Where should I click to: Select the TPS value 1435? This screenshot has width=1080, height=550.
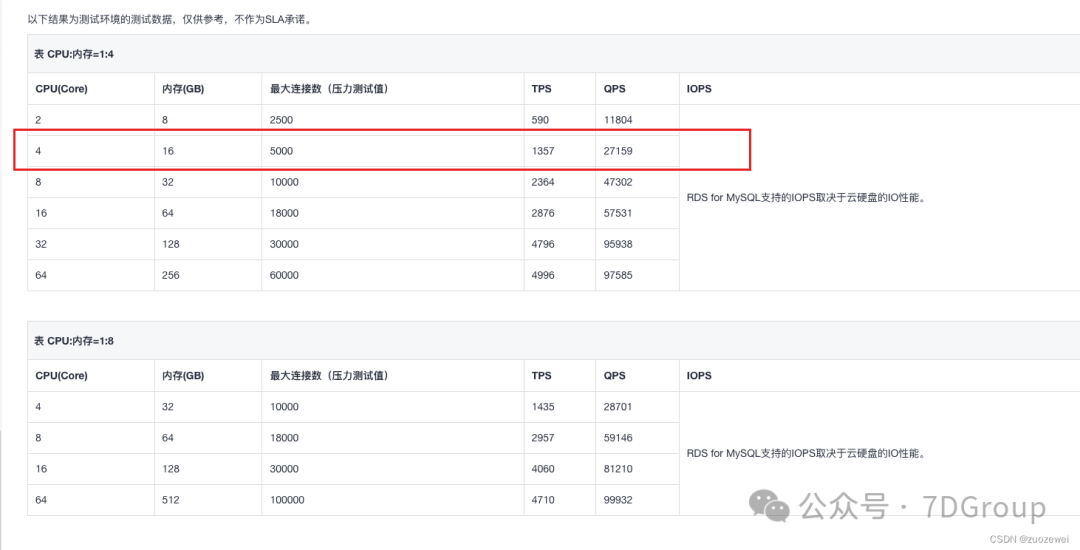click(x=543, y=407)
